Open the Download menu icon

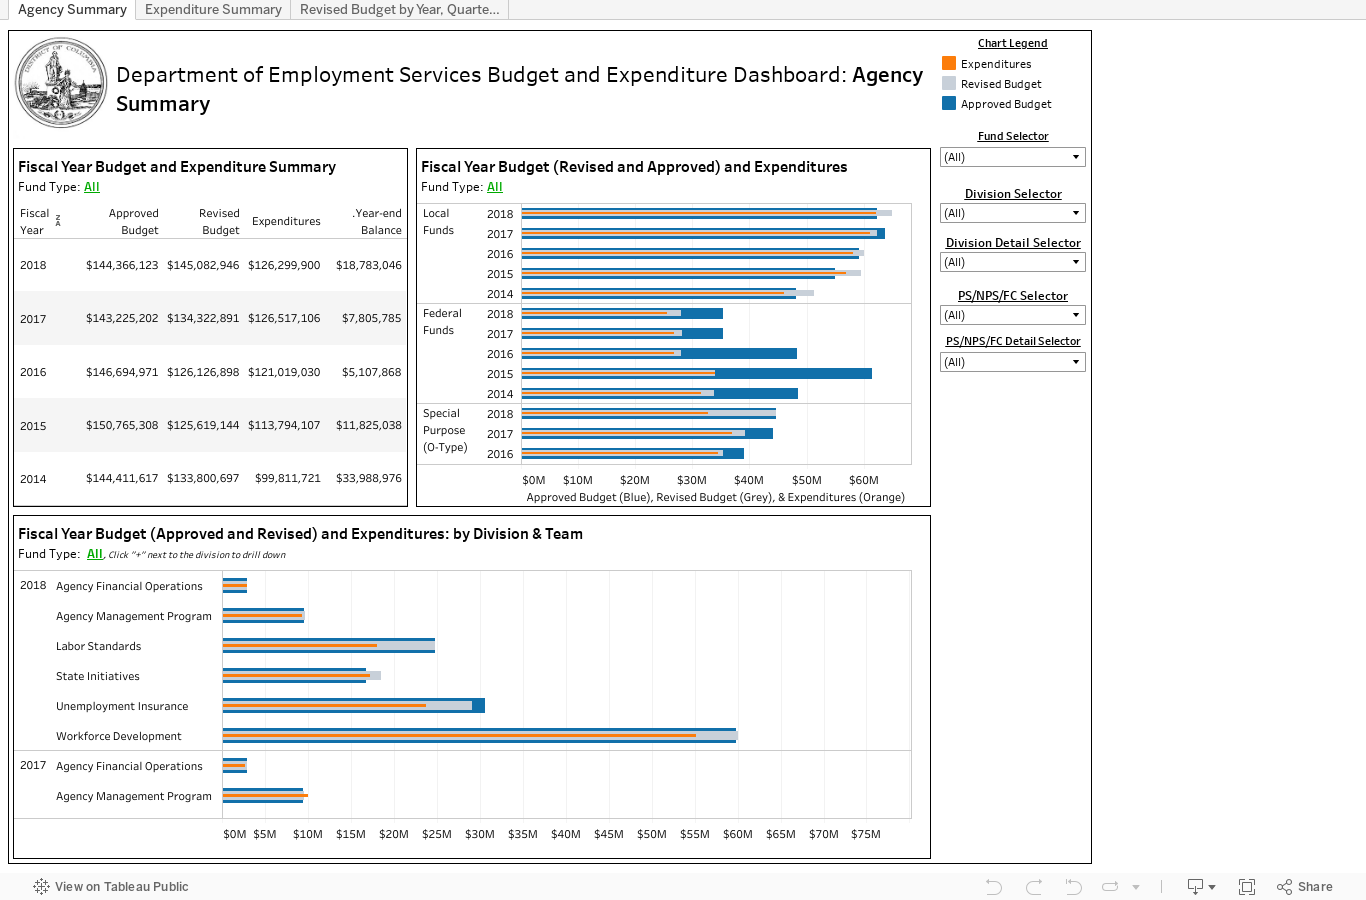tap(1200, 886)
